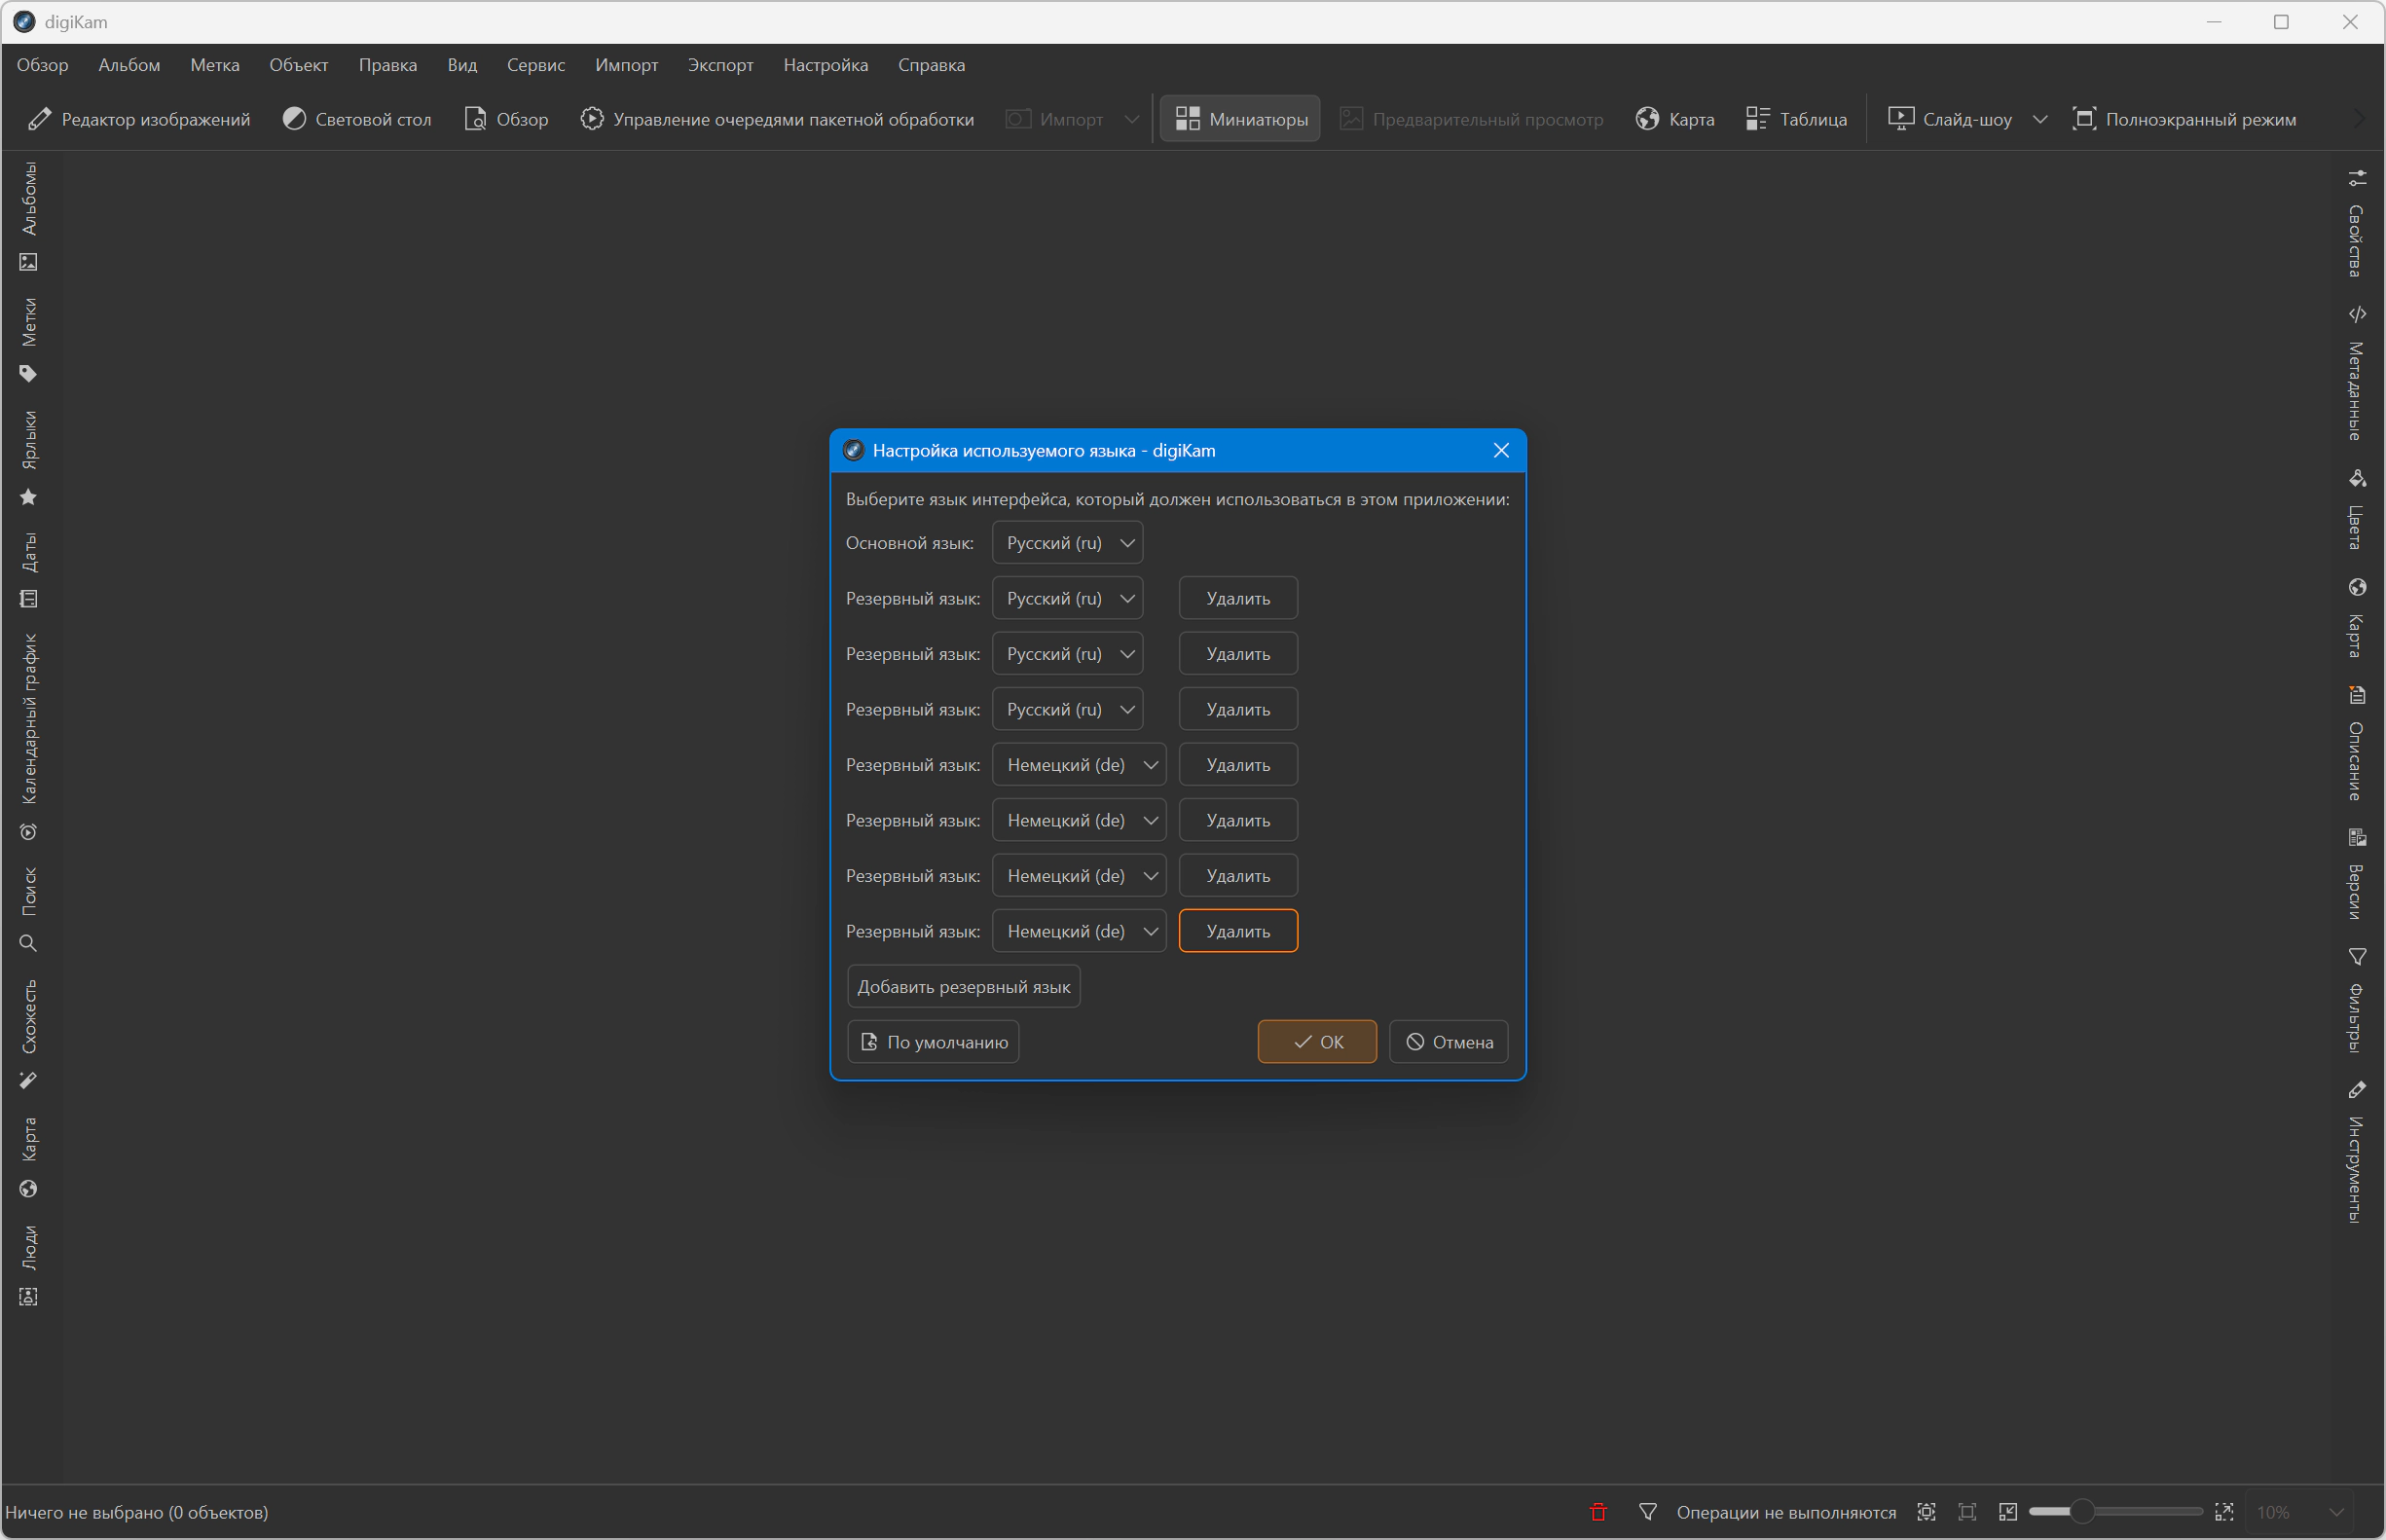Open the Настройка menu
2386x1540 pixels.
click(x=825, y=65)
